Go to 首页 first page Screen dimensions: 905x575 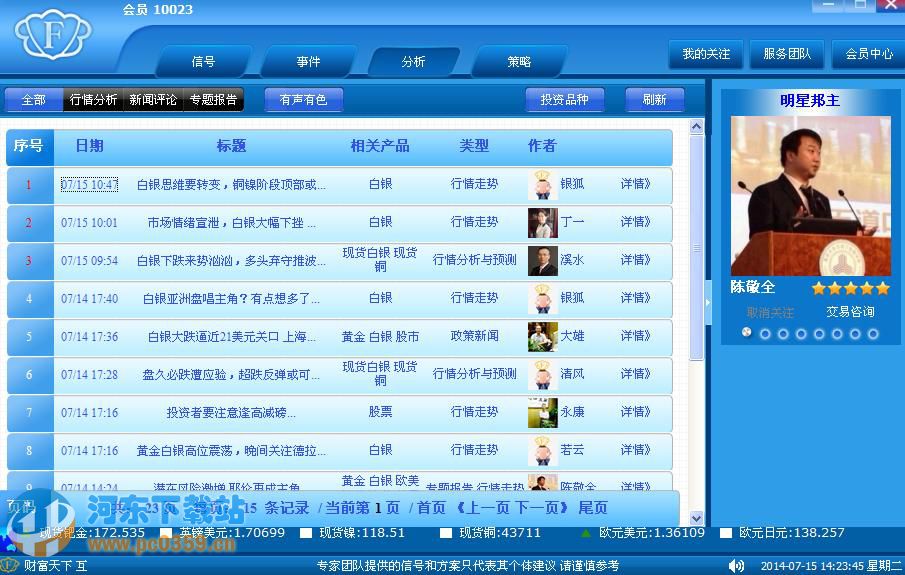431,508
